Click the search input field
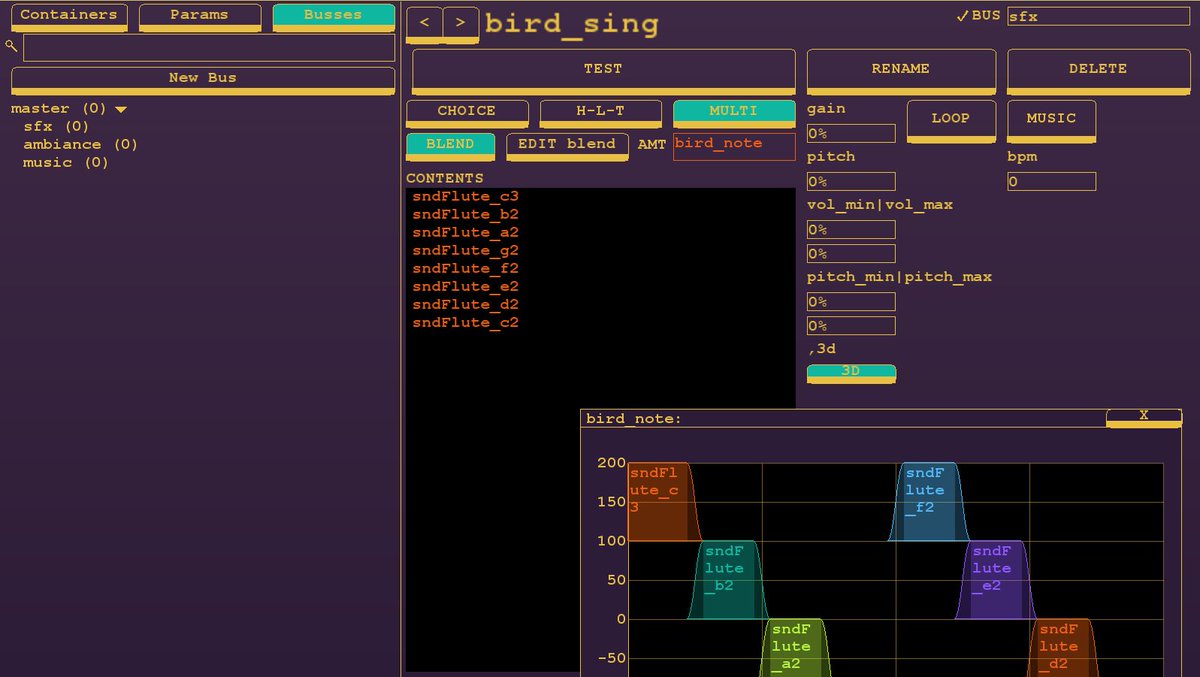This screenshot has height=677, width=1200. pyautogui.click(x=209, y=47)
